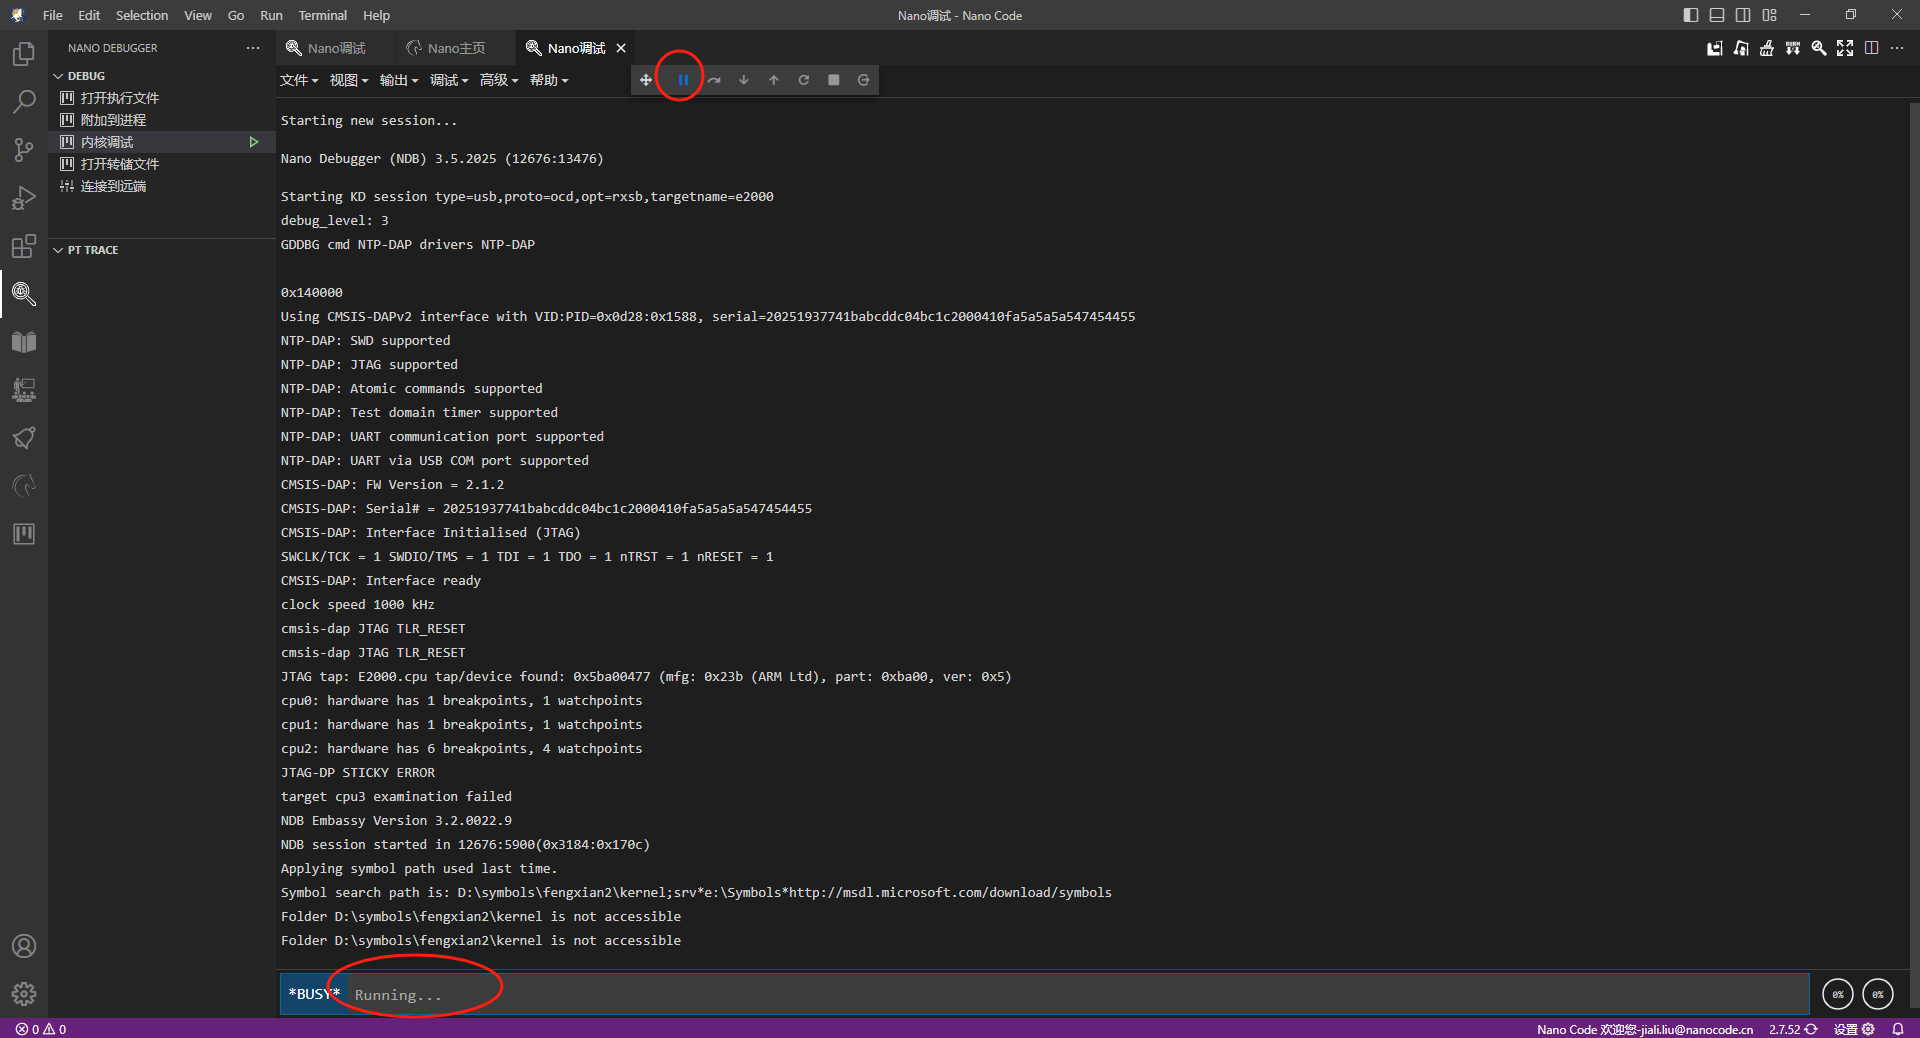The width and height of the screenshot is (1920, 1038).
Task: Toggle full screen expand arrows icon
Action: click(1845, 48)
